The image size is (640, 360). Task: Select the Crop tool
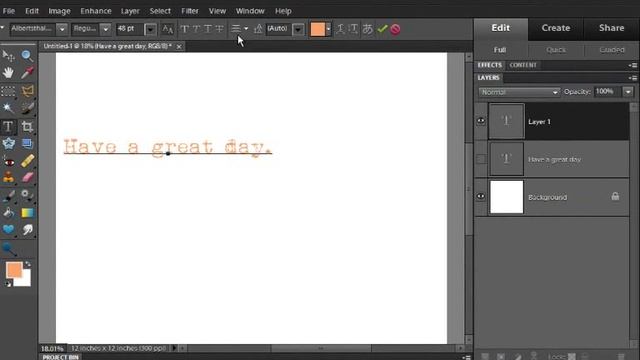click(27, 127)
